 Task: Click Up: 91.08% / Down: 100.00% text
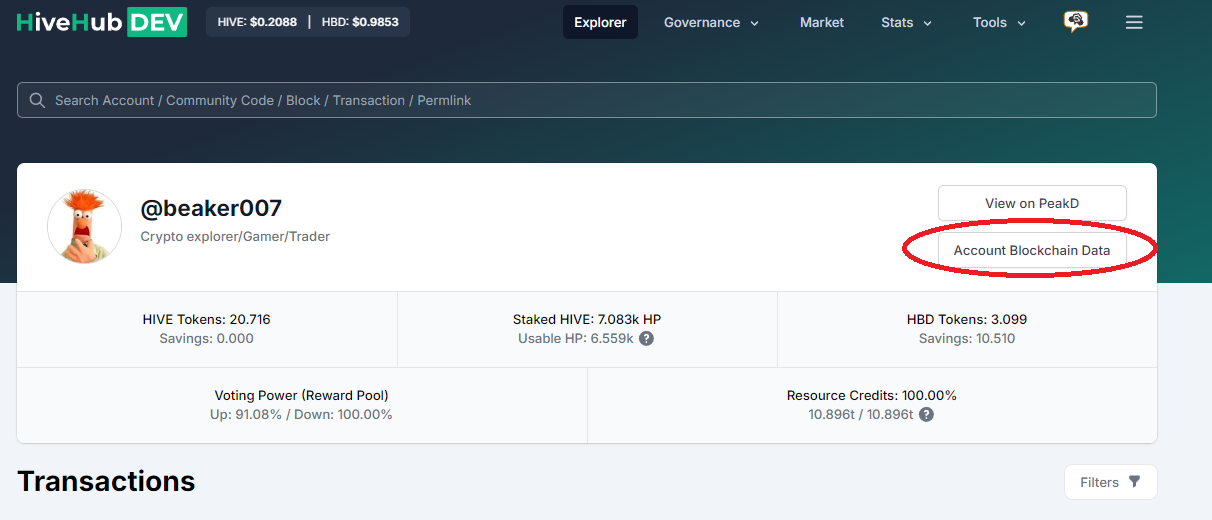tap(302, 415)
